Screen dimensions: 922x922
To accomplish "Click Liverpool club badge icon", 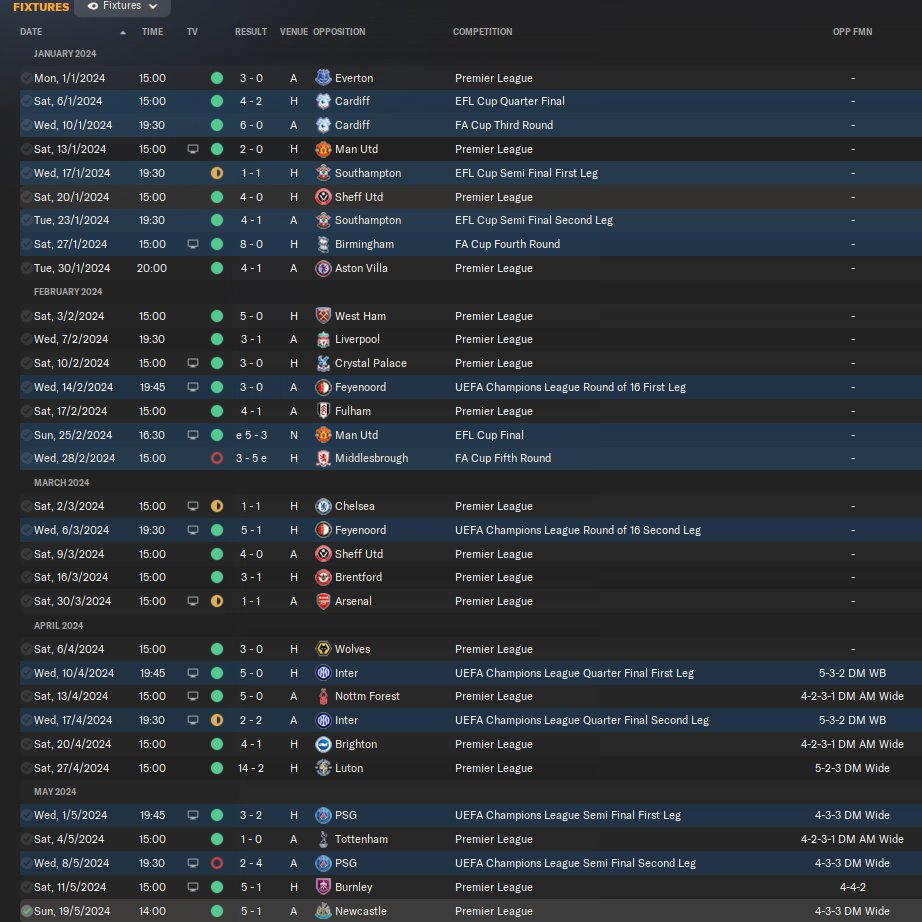I will click(x=323, y=339).
